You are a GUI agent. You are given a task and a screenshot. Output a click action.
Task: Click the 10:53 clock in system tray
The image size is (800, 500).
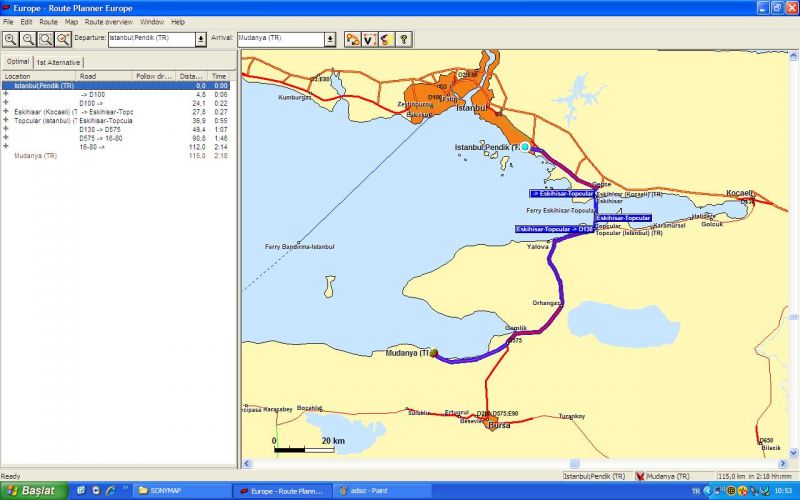[783, 491]
